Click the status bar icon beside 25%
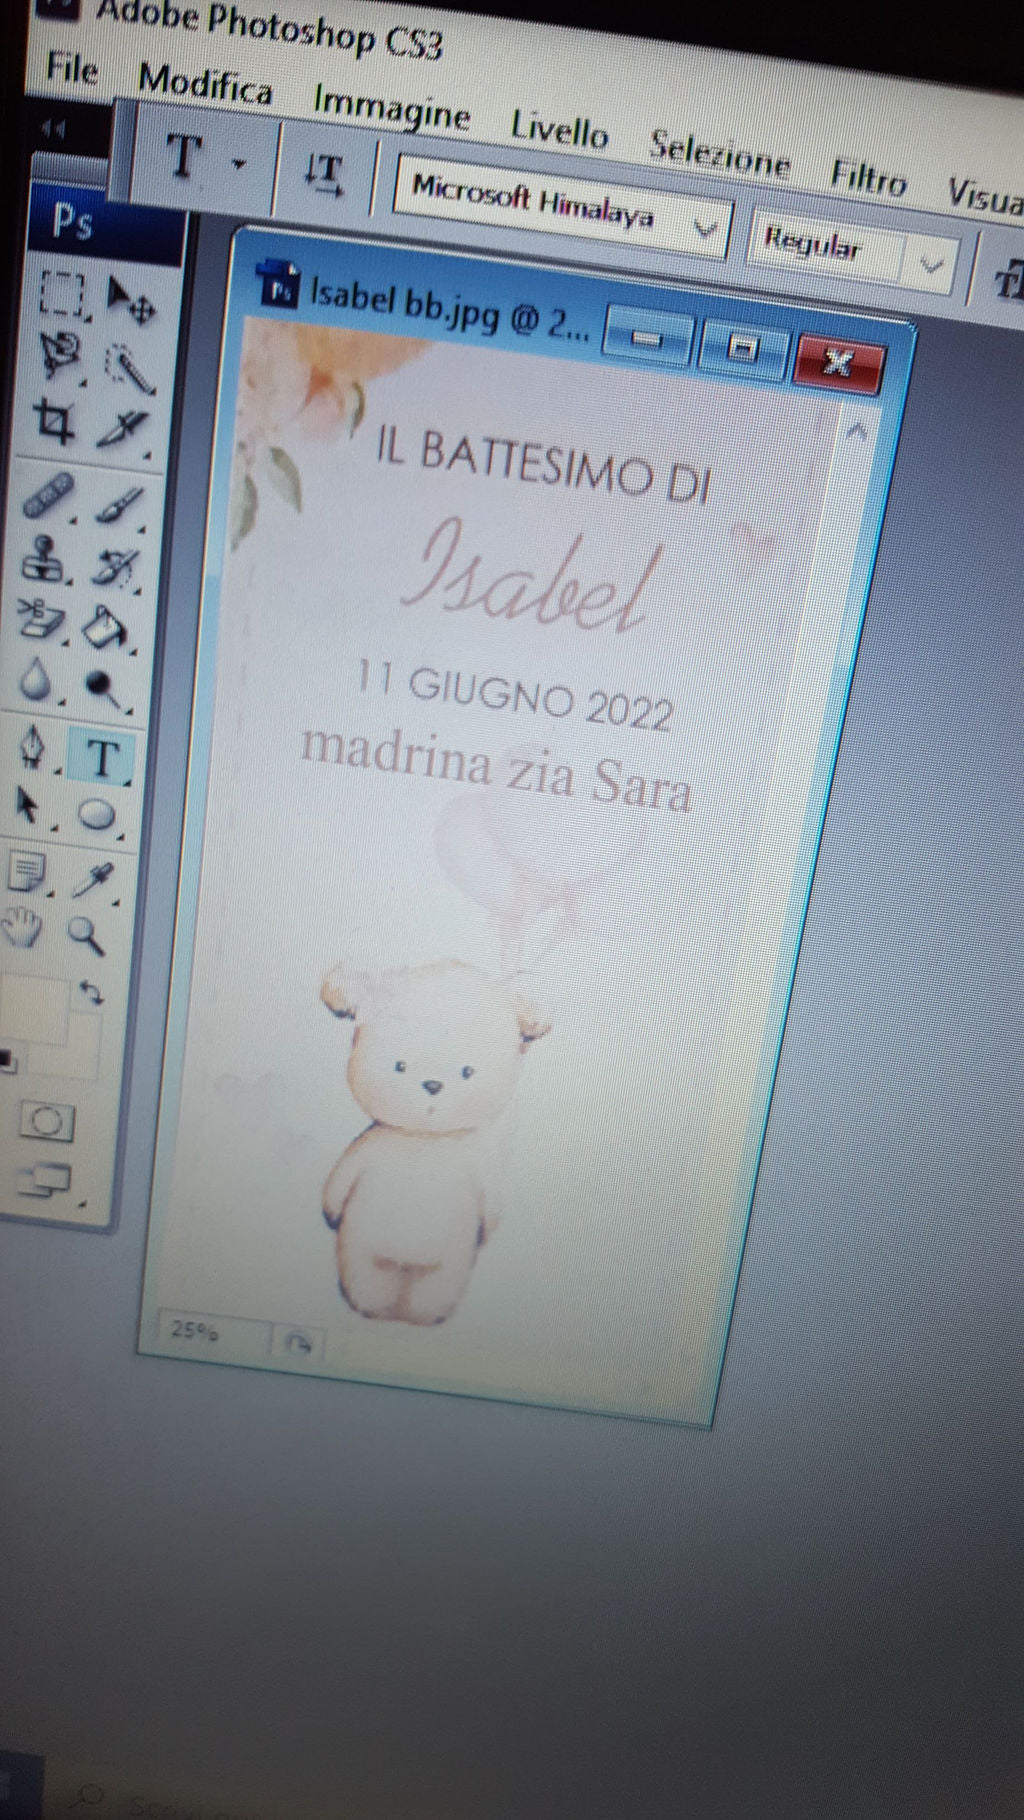 click(x=298, y=1343)
